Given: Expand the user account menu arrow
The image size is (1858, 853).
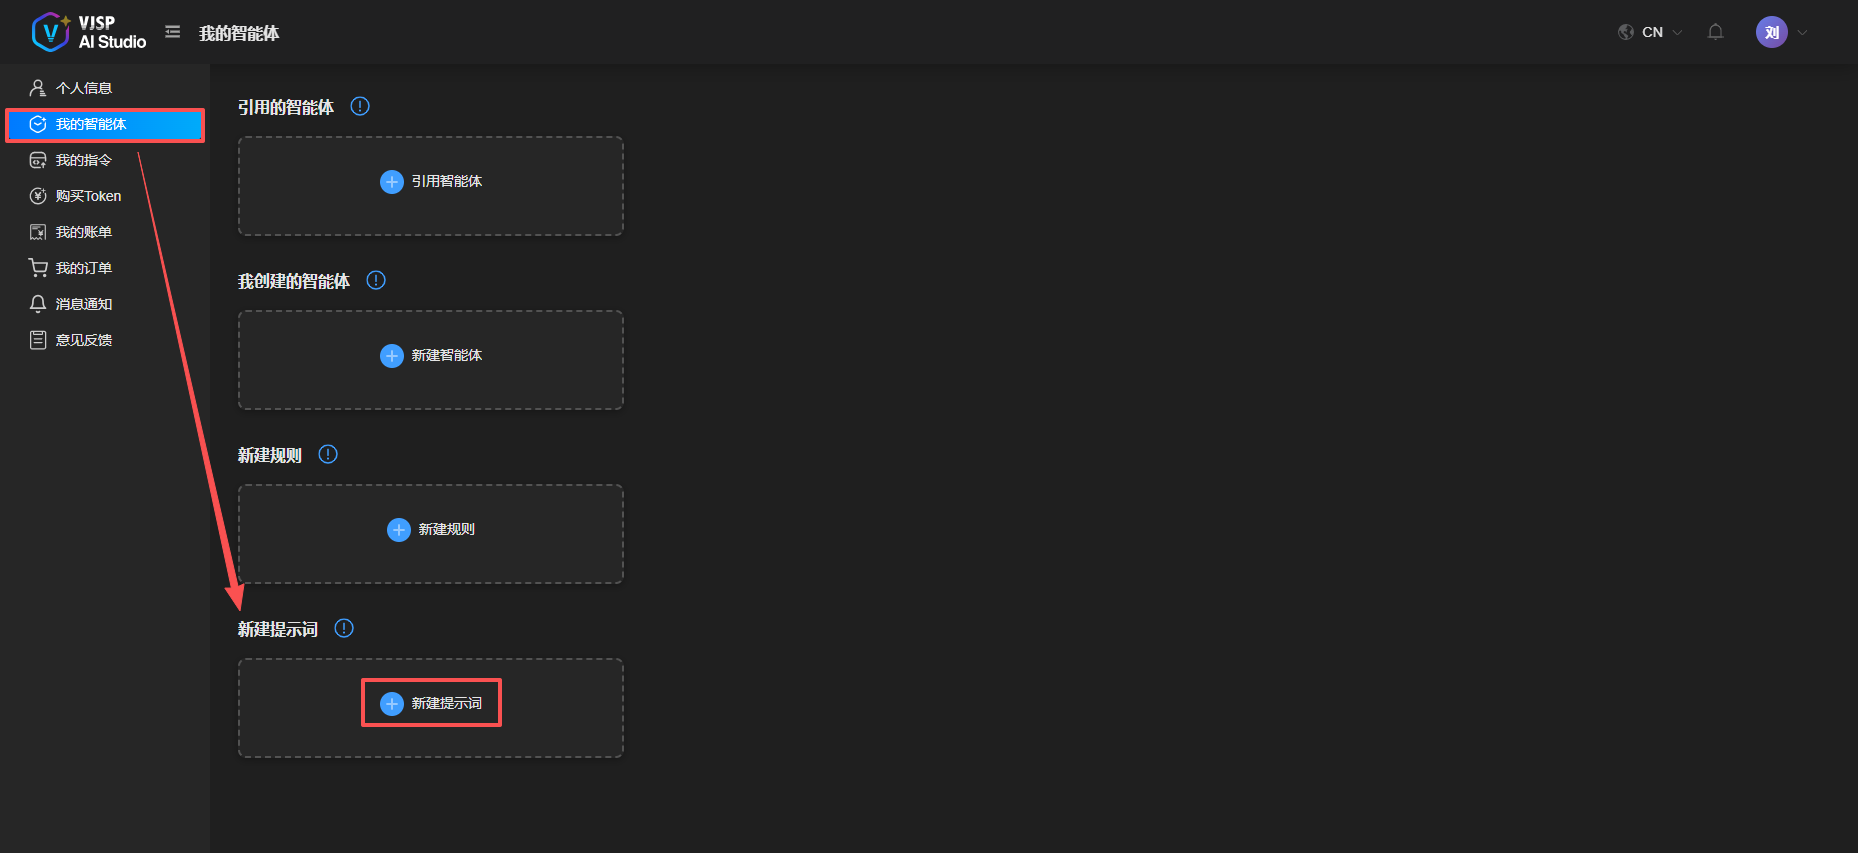Looking at the screenshot, I should point(1802,32).
